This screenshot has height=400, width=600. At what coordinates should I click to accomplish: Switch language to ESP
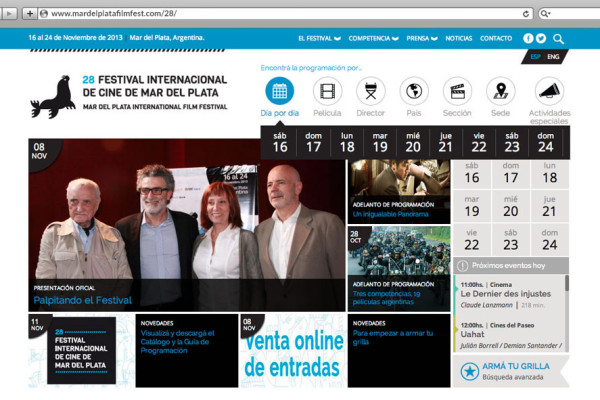pyautogui.click(x=535, y=57)
